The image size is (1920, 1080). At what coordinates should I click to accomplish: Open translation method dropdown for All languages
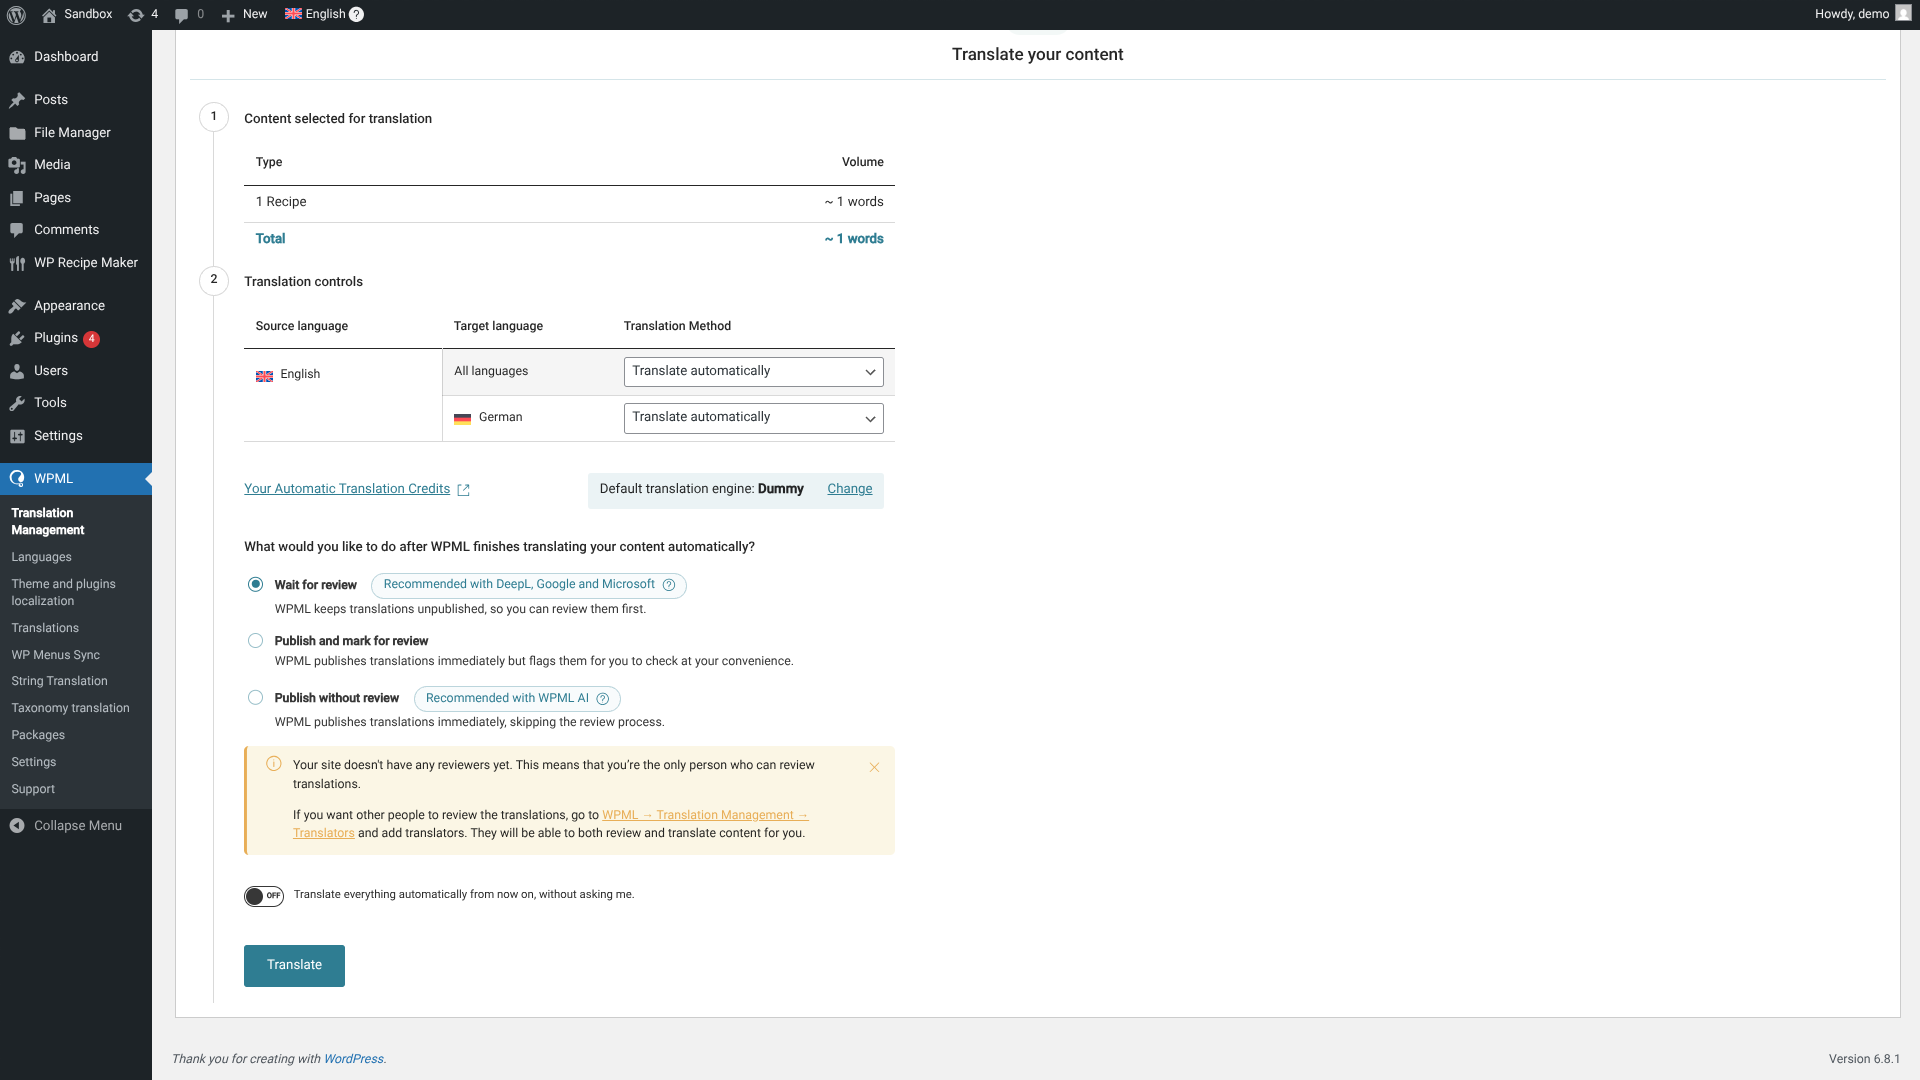[753, 372]
